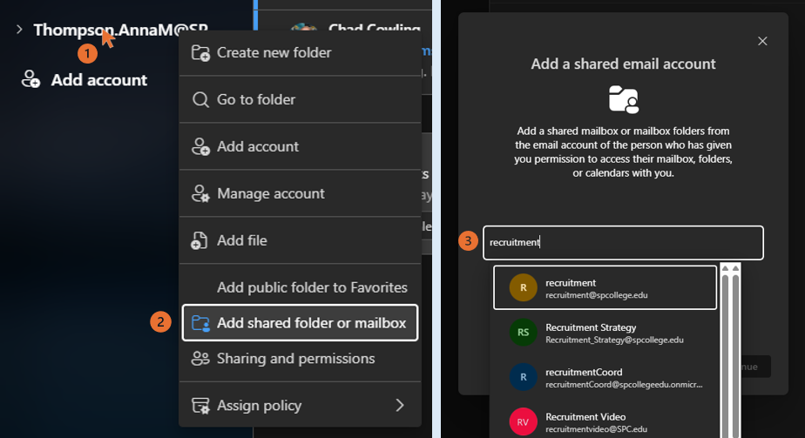The width and height of the screenshot is (805, 438).
Task: Select recruitment@spcollege.edu suggestion
Action: 605,288
